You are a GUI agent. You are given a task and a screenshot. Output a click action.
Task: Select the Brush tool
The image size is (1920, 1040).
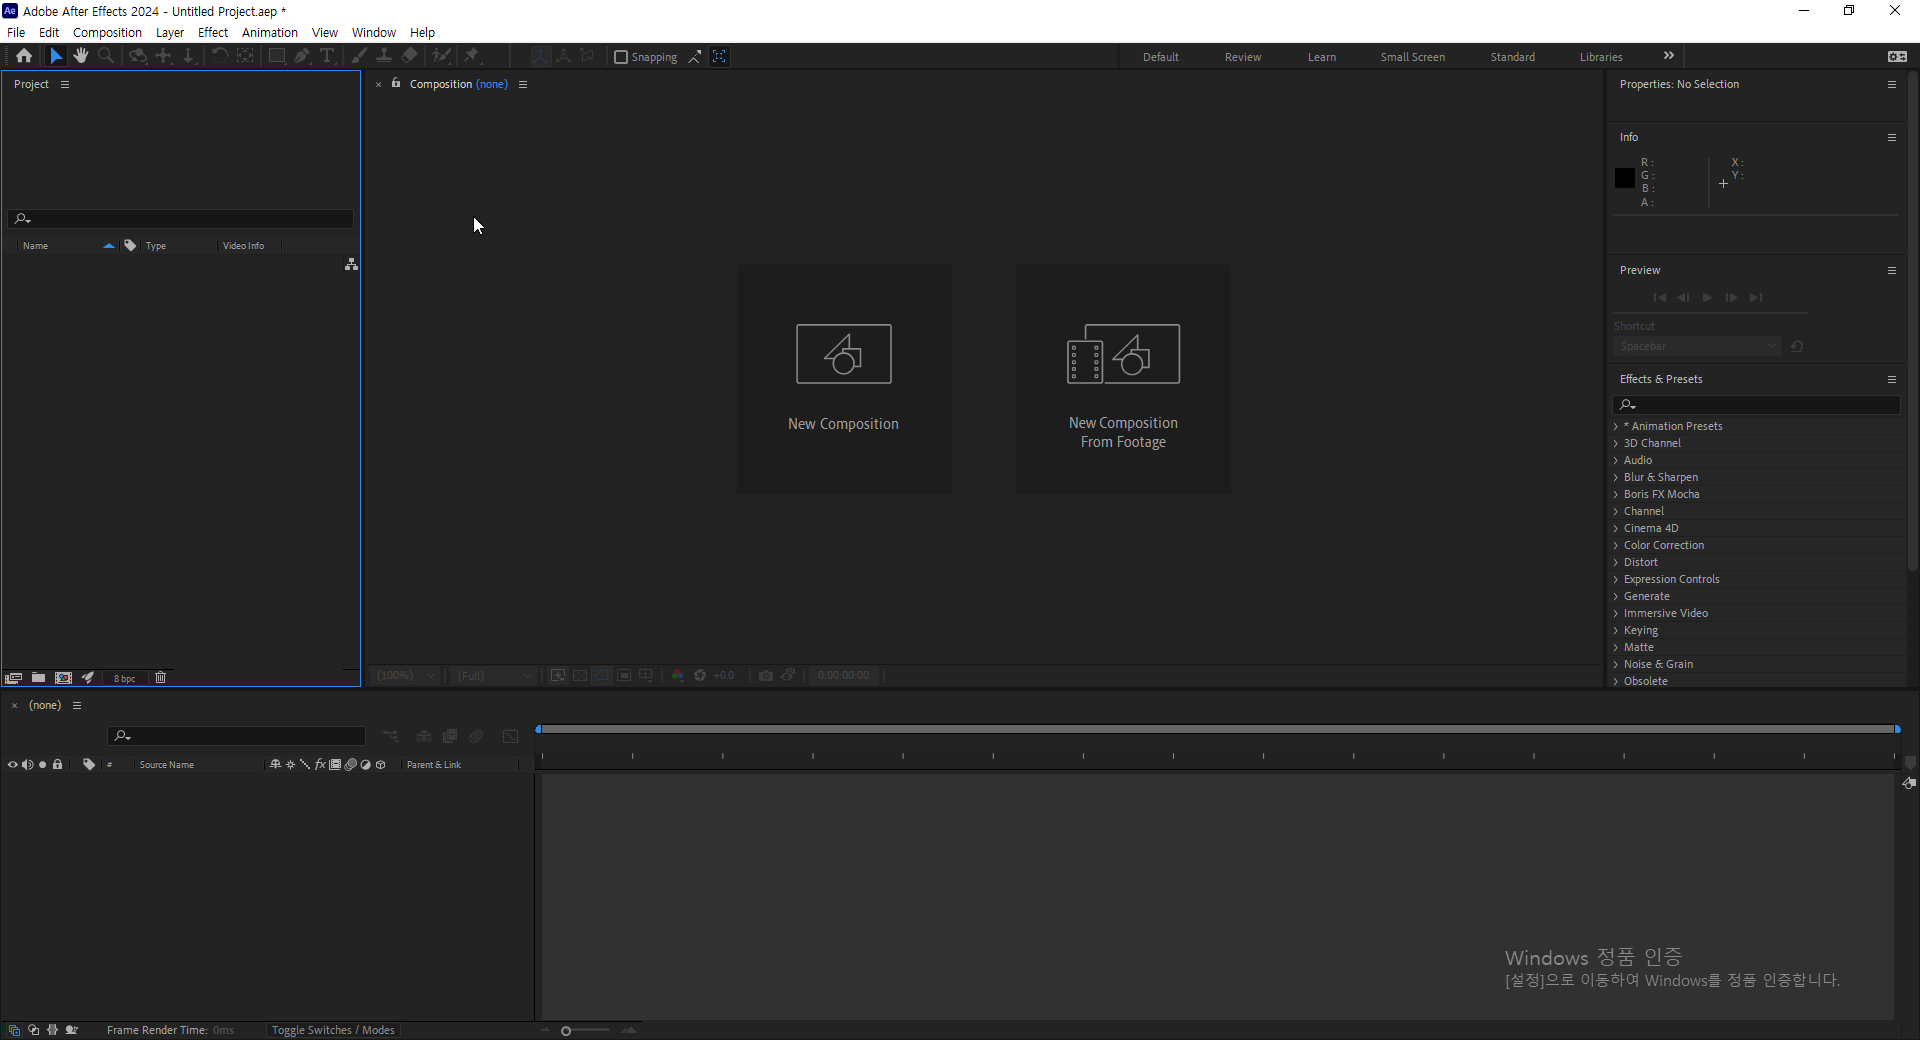click(x=358, y=56)
